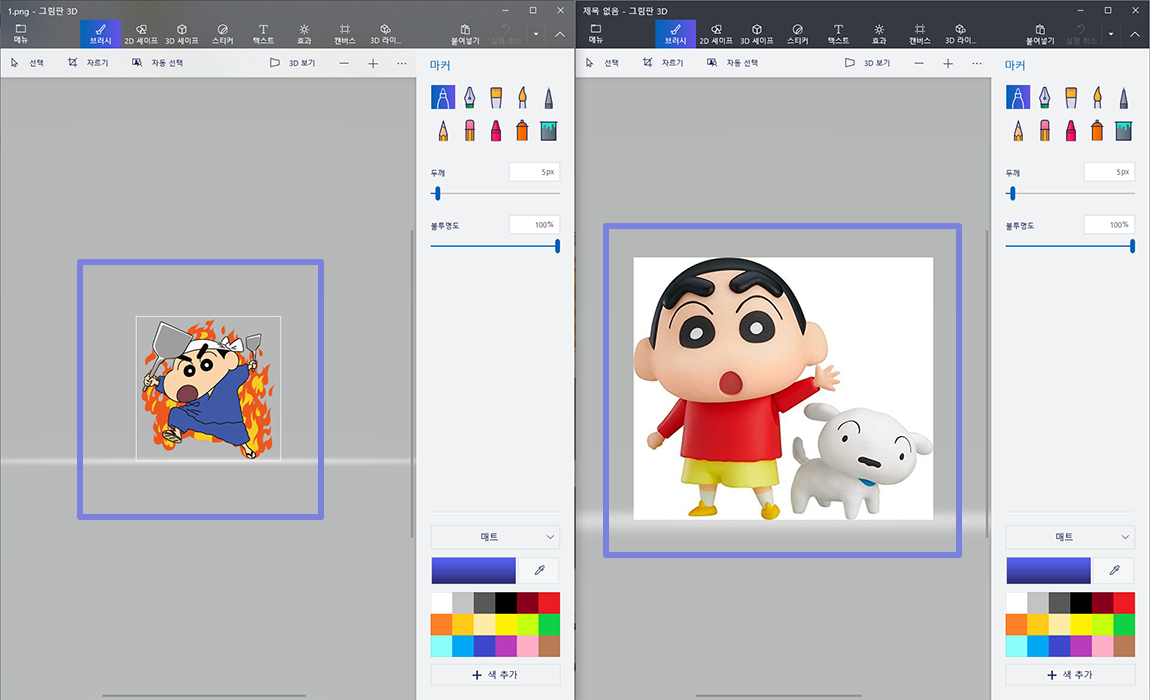
Task: Open 매트 material dropdown in right window
Action: point(1070,537)
